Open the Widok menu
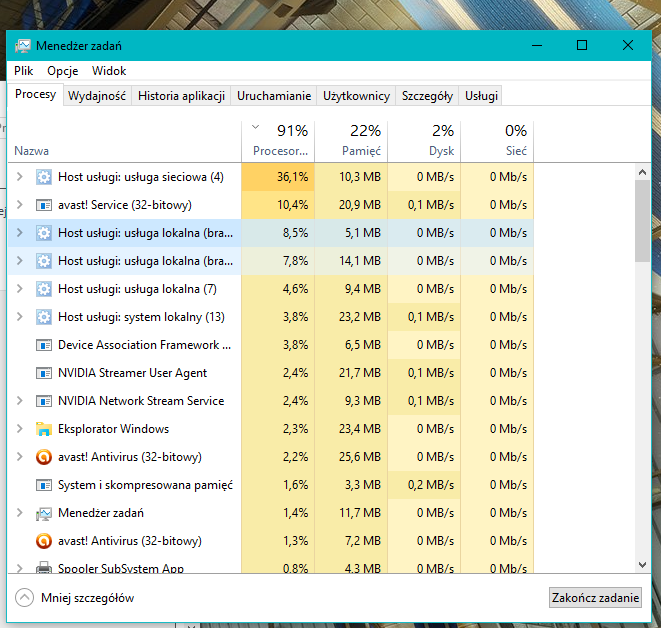The image size is (661, 628). (x=109, y=71)
